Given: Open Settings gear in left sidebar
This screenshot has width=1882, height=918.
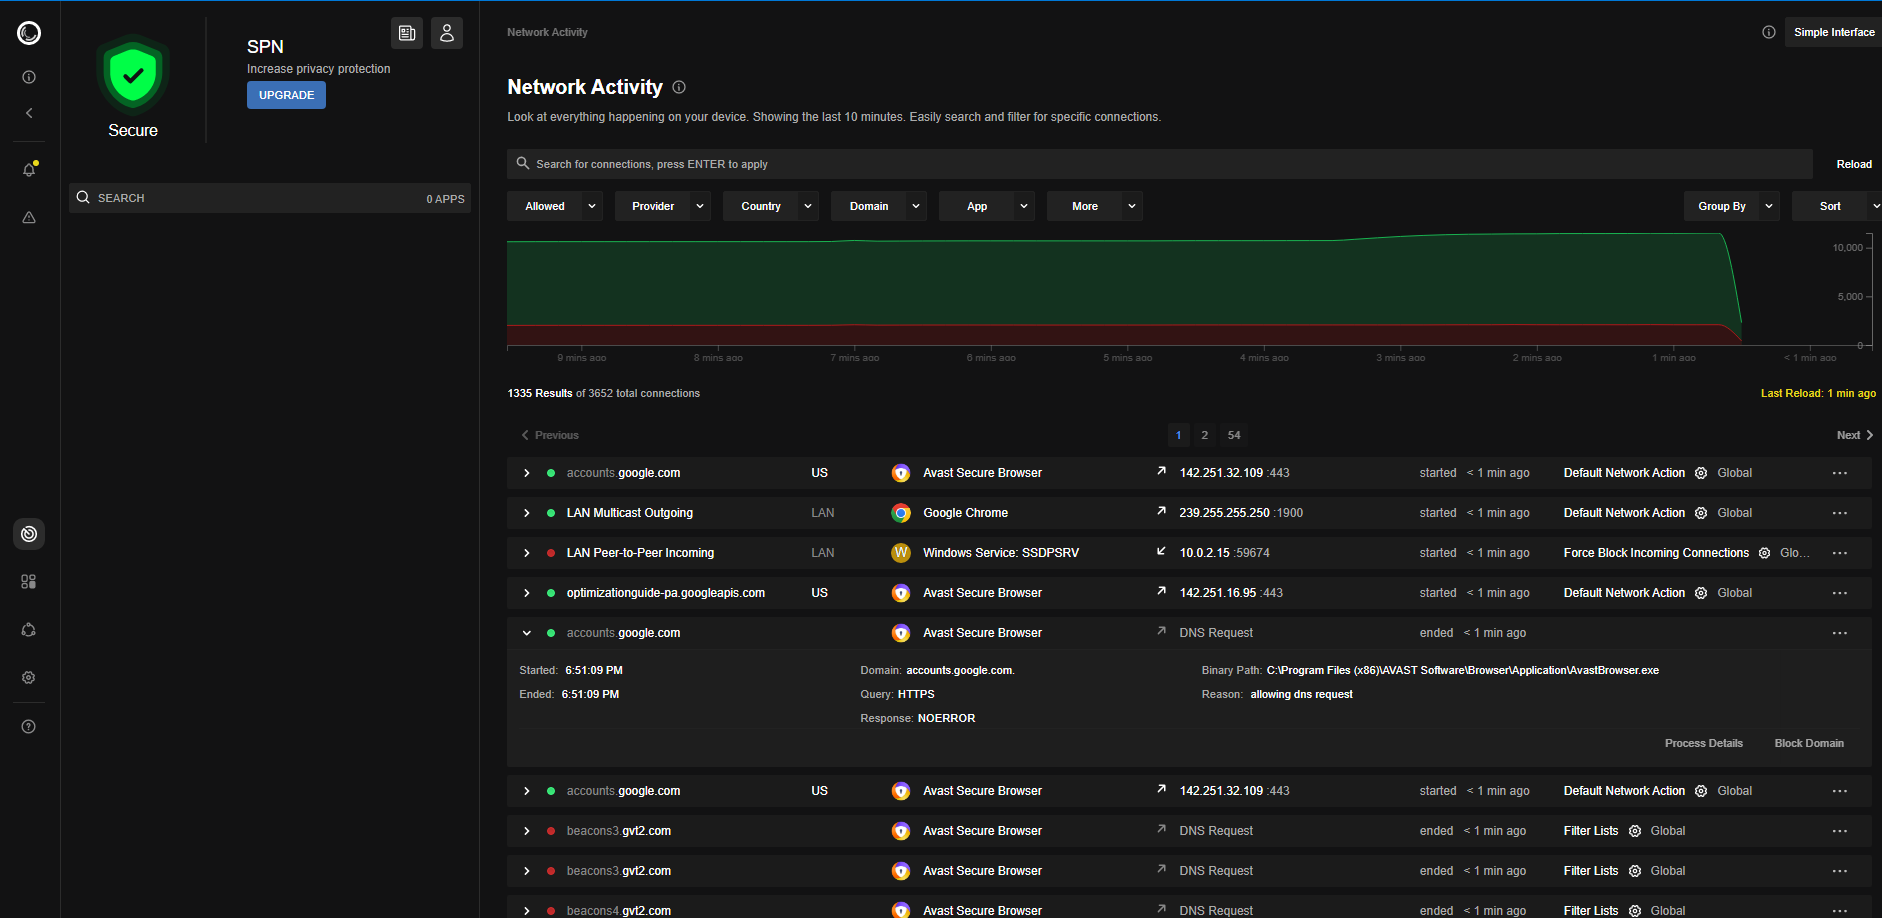Looking at the screenshot, I should (x=29, y=678).
